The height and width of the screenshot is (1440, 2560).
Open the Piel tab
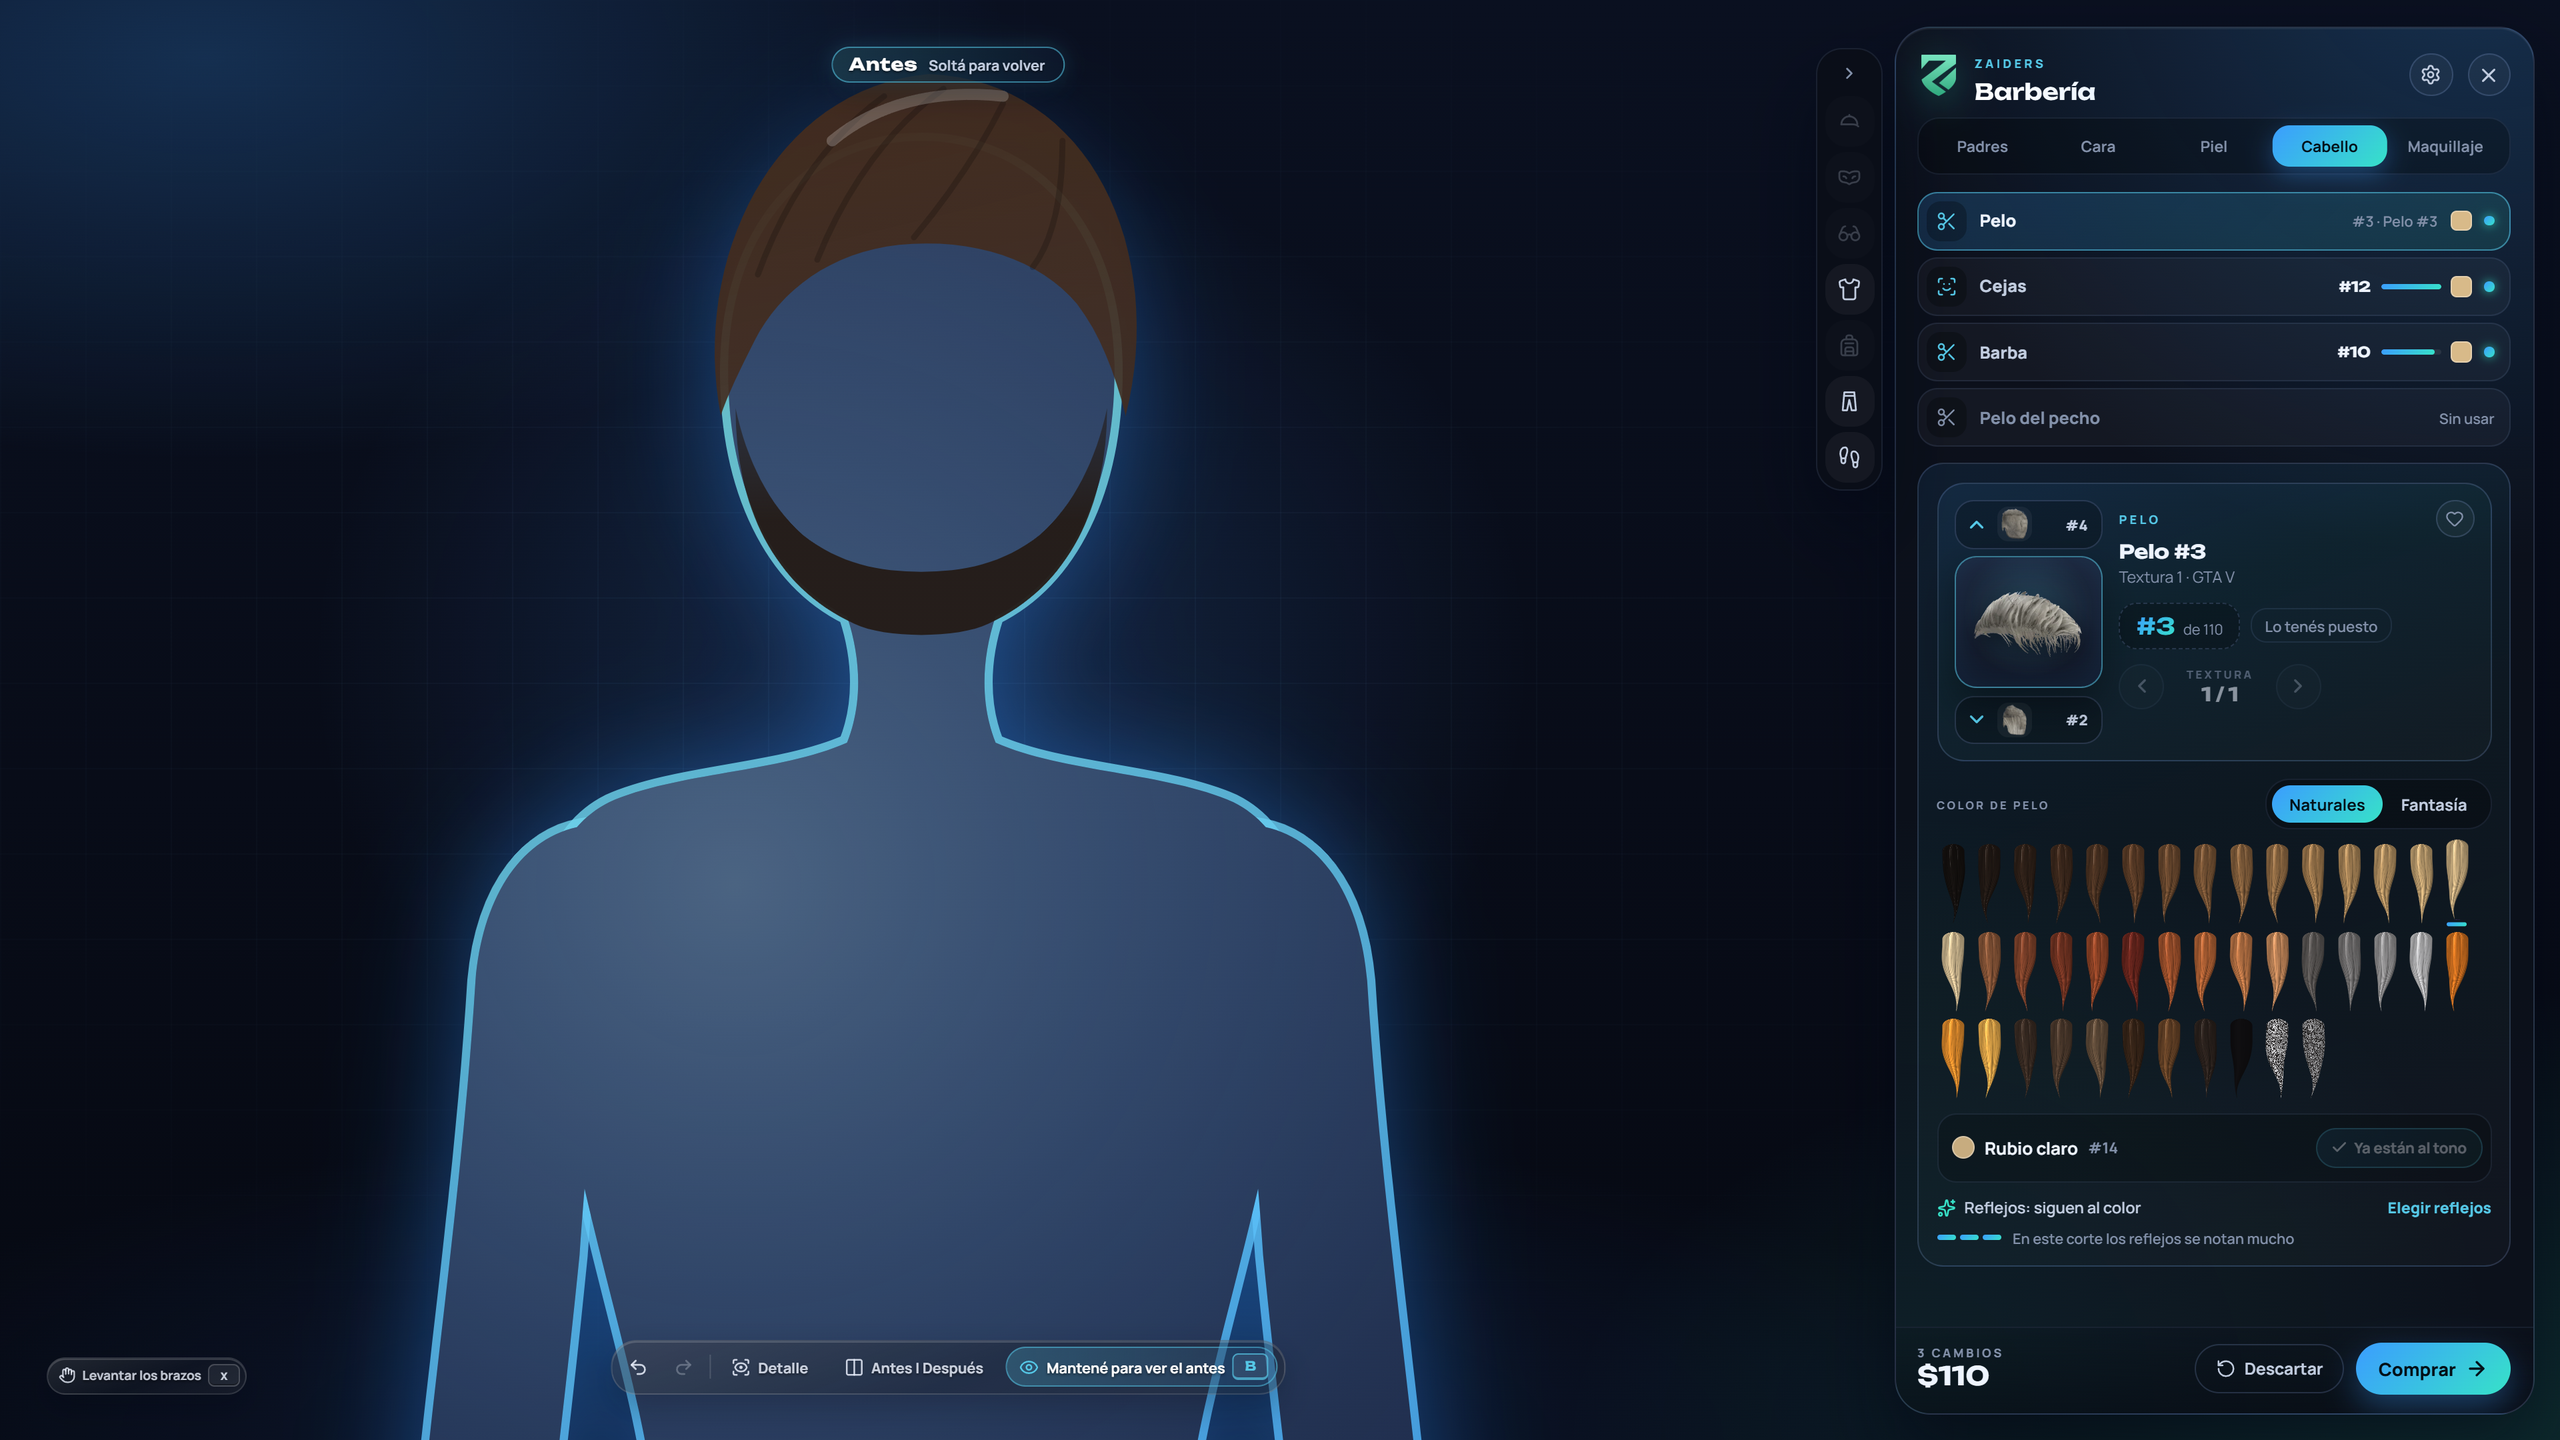point(2213,146)
